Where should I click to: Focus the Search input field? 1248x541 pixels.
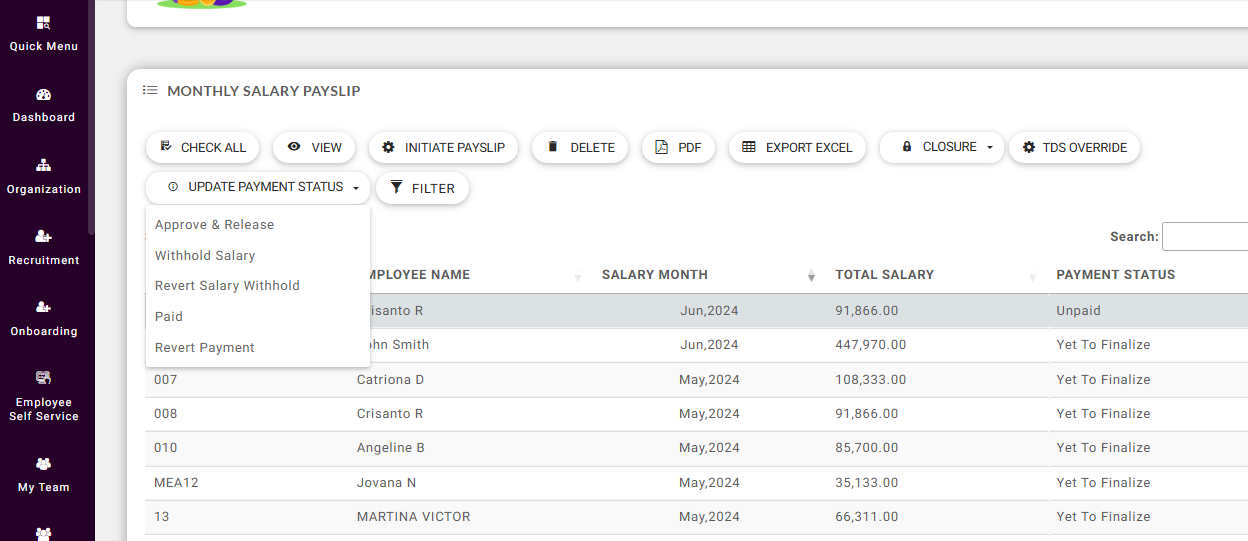pyautogui.click(x=1205, y=237)
